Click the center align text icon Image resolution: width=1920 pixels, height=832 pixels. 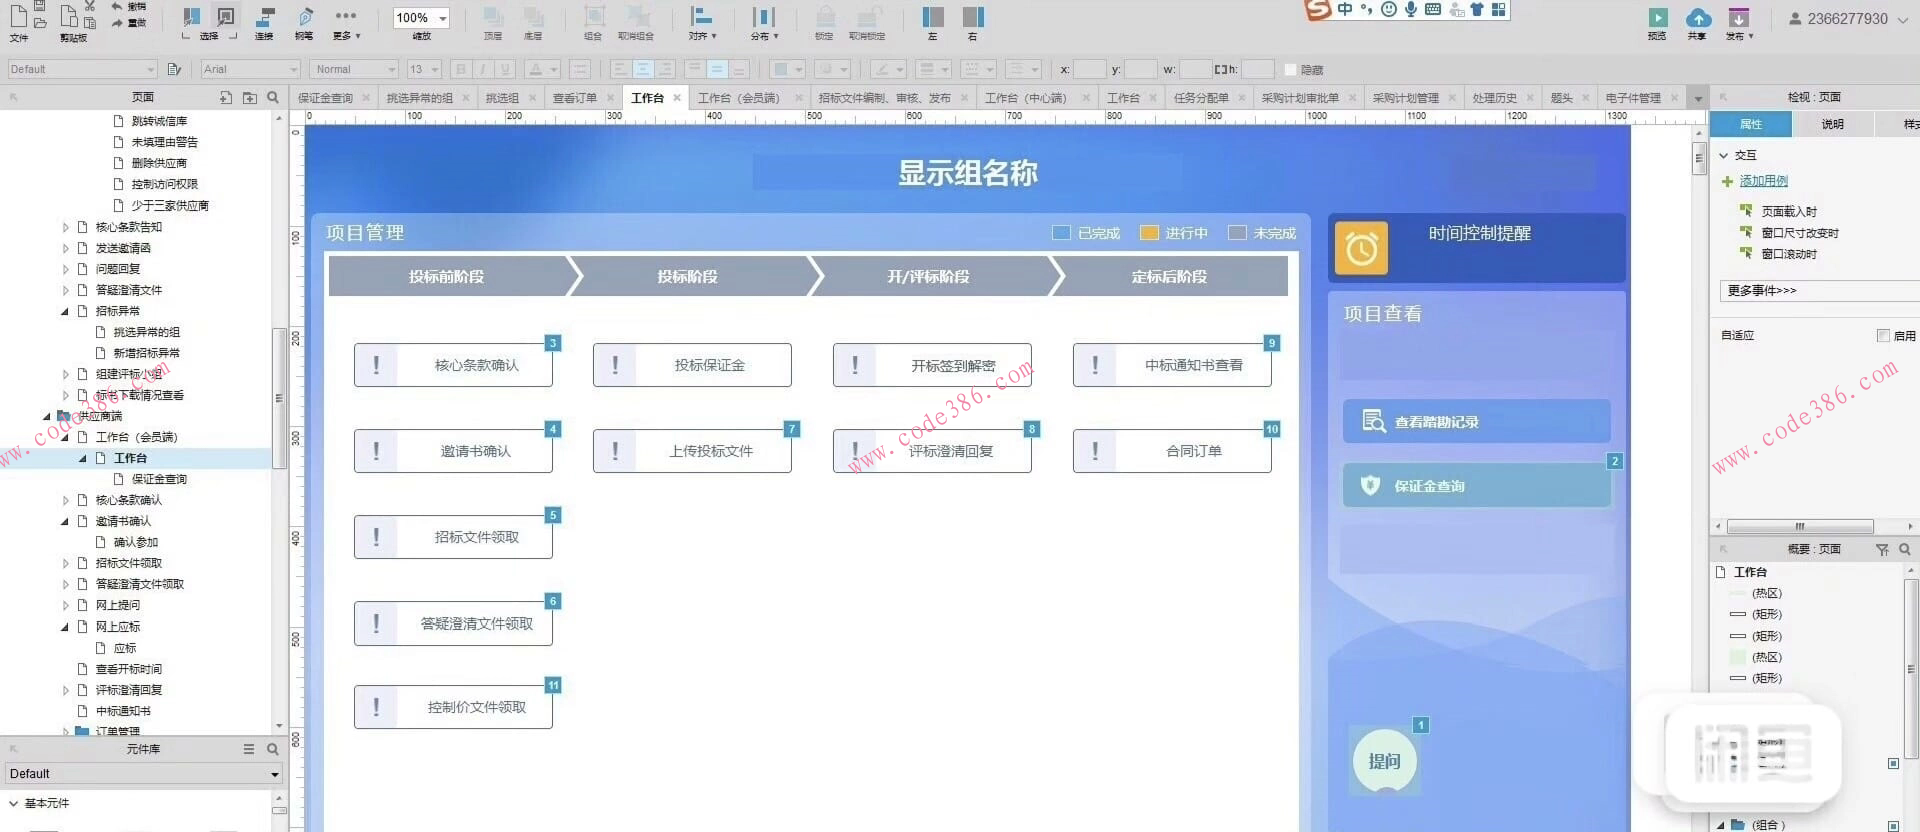[x=643, y=69]
